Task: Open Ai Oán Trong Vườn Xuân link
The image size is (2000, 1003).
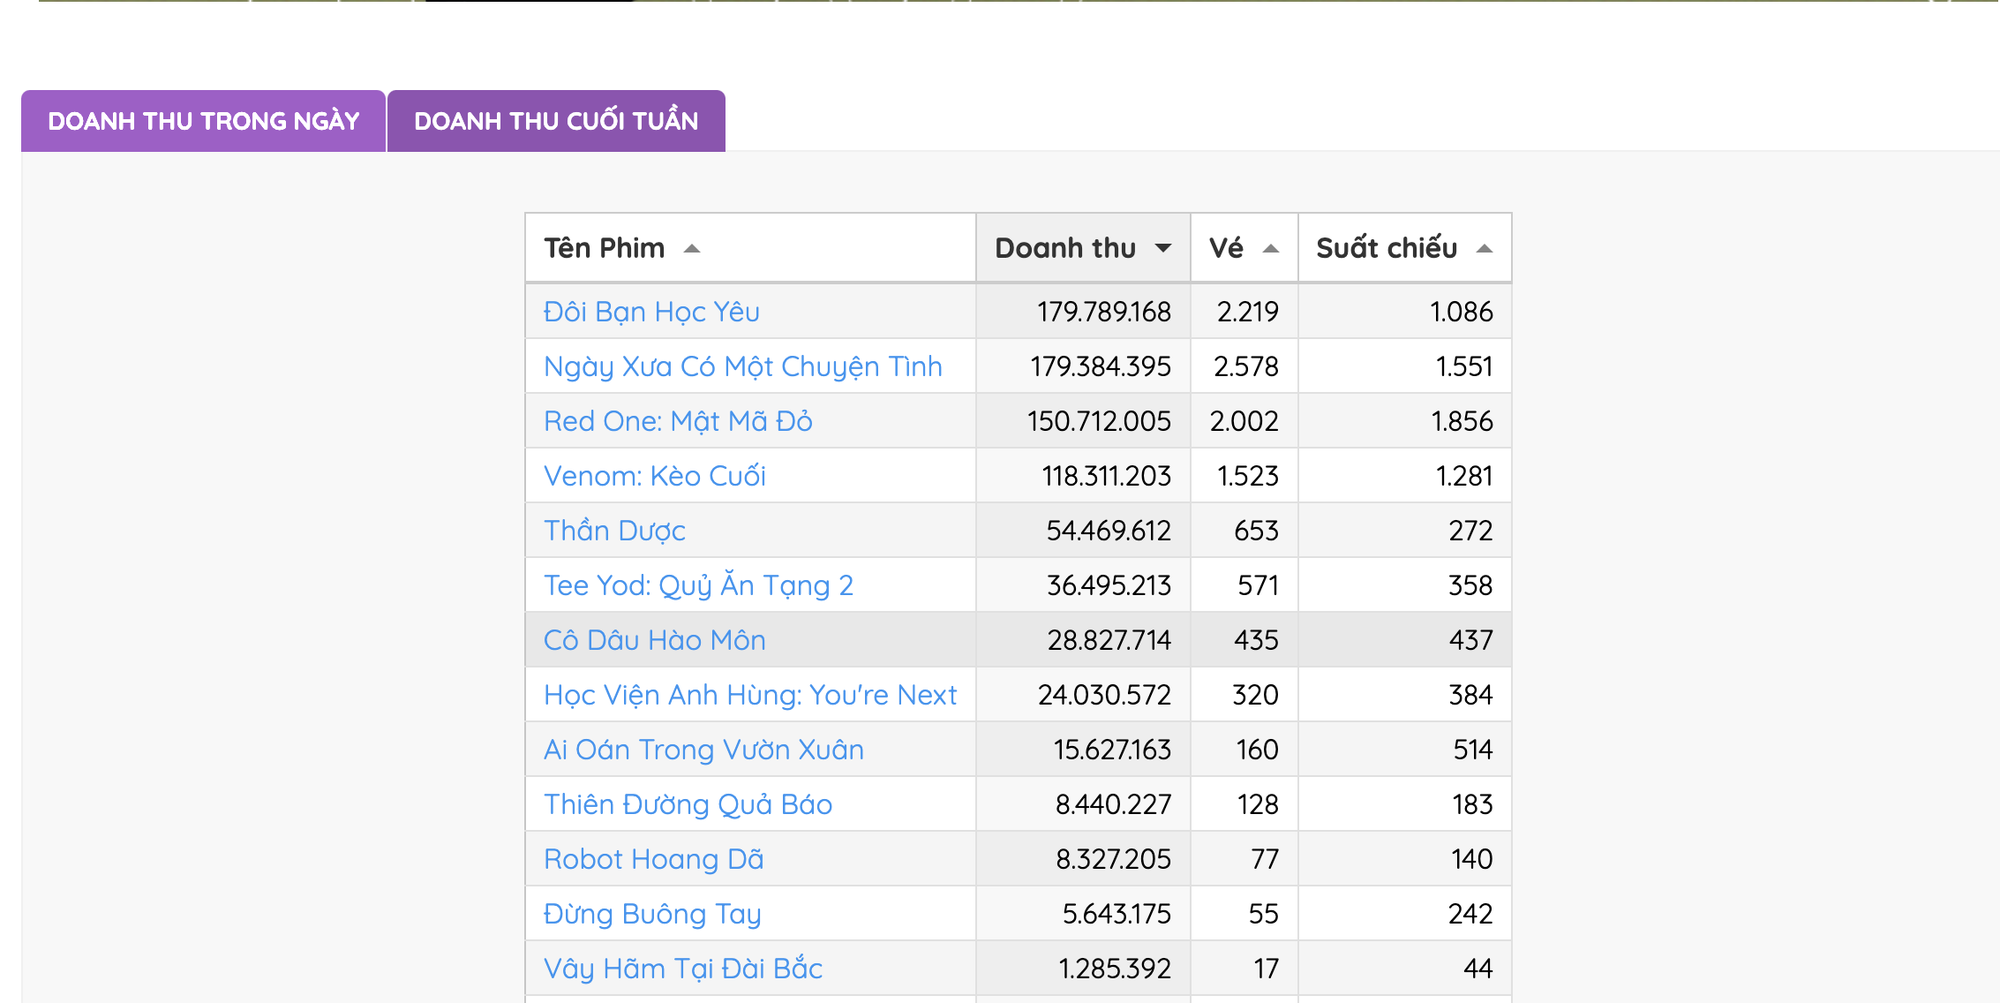Action: pyautogui.click(x=704, y=750)
